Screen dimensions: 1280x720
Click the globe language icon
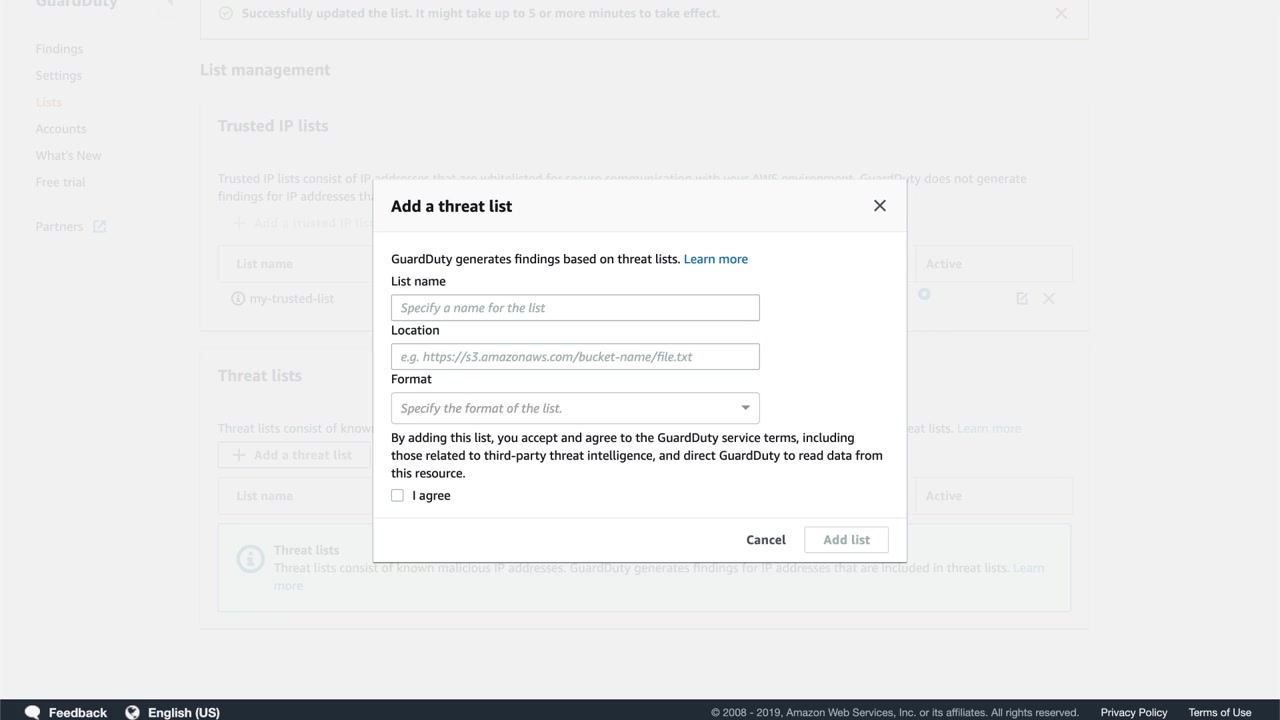[132, 712]
